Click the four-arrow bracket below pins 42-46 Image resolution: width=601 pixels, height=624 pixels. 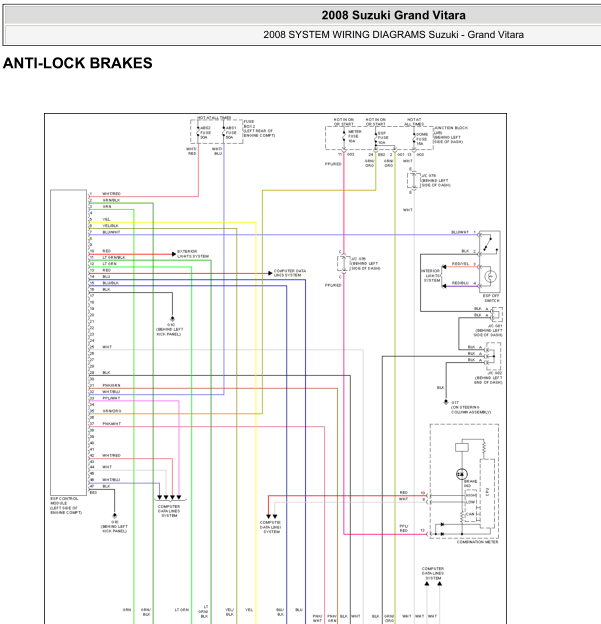pyautogui.click(x=170, y=498)
